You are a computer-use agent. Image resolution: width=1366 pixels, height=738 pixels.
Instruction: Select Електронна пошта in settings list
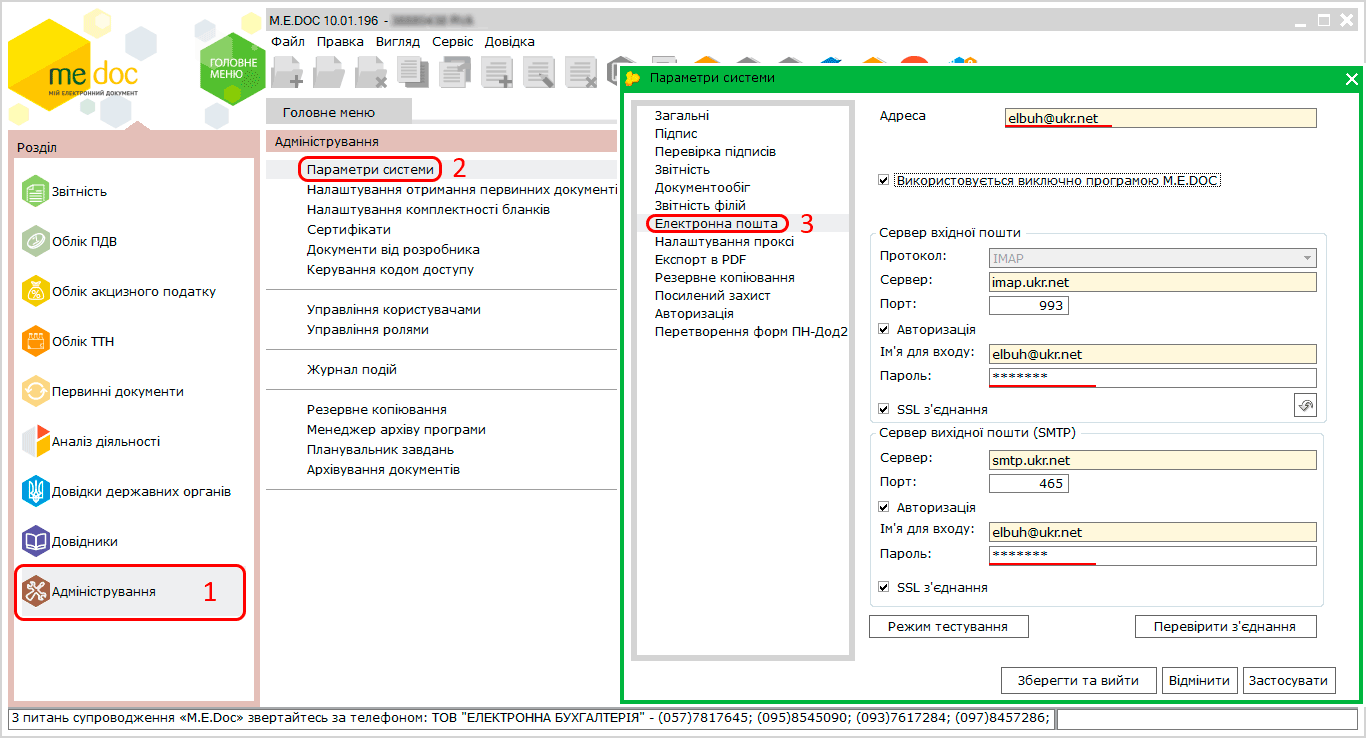716,223
